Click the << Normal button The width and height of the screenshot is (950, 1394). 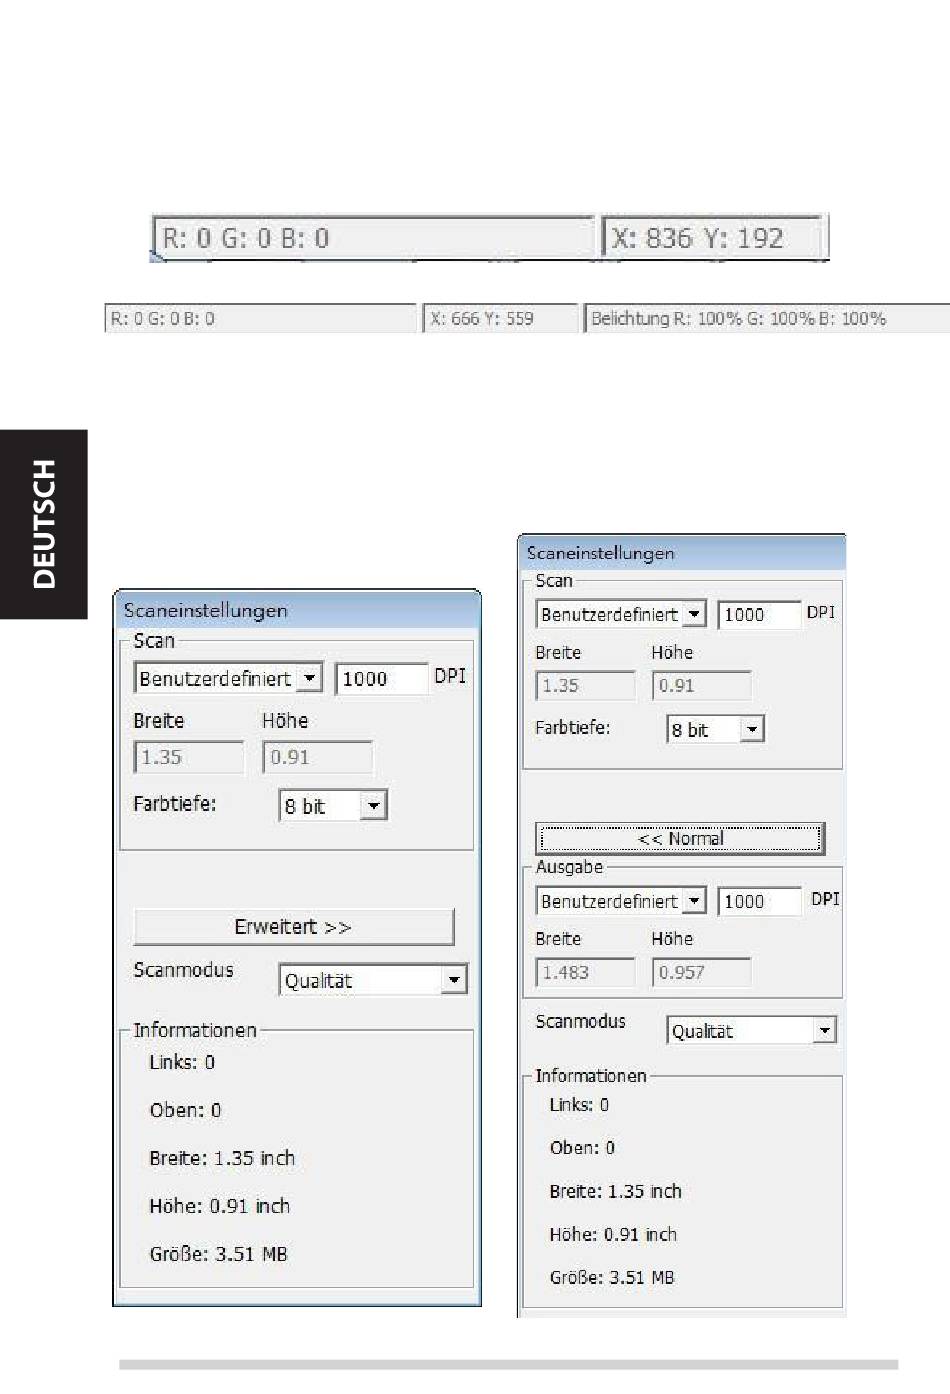(680, 838)
